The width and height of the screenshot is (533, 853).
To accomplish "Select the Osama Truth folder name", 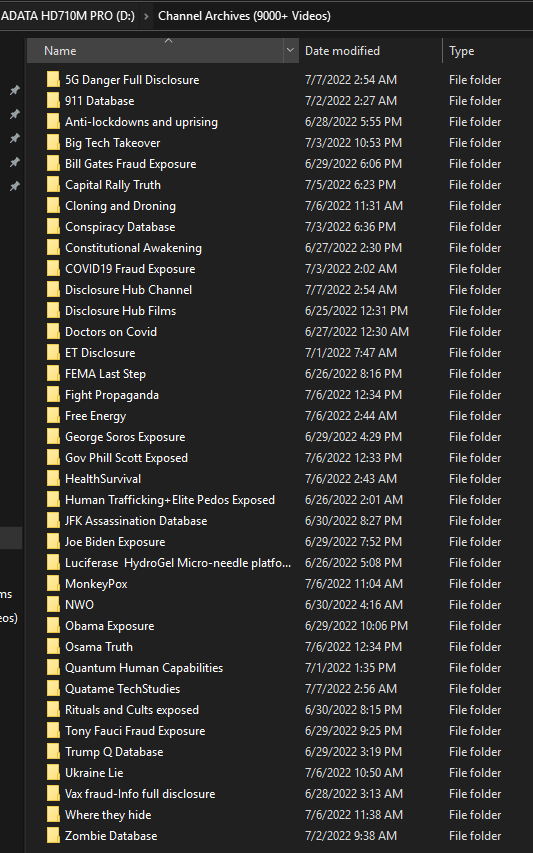I will click(98, 647).
